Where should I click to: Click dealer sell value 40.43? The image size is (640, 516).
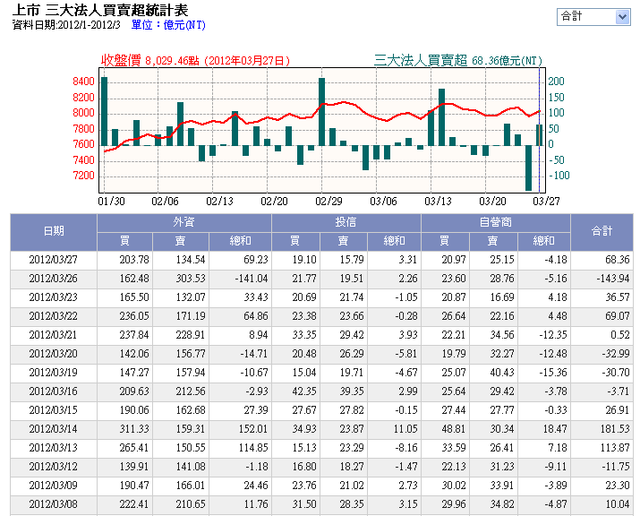click(502, 373)
